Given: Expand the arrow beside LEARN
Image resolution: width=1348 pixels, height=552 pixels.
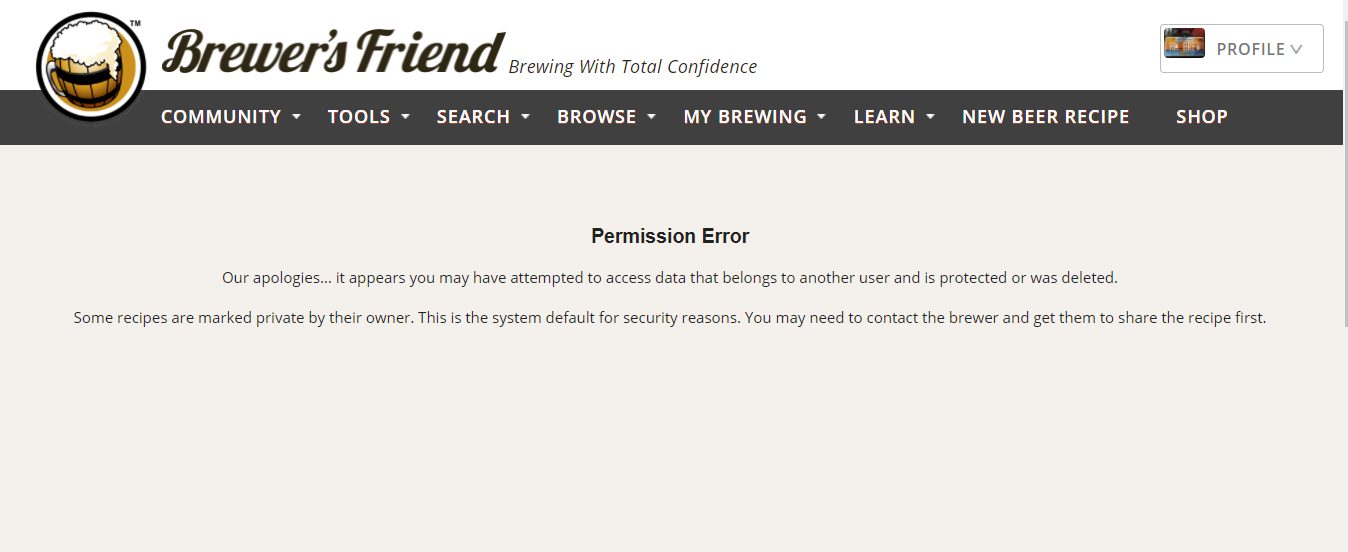Looking at the screenshot, I should (x=930, y=117).
